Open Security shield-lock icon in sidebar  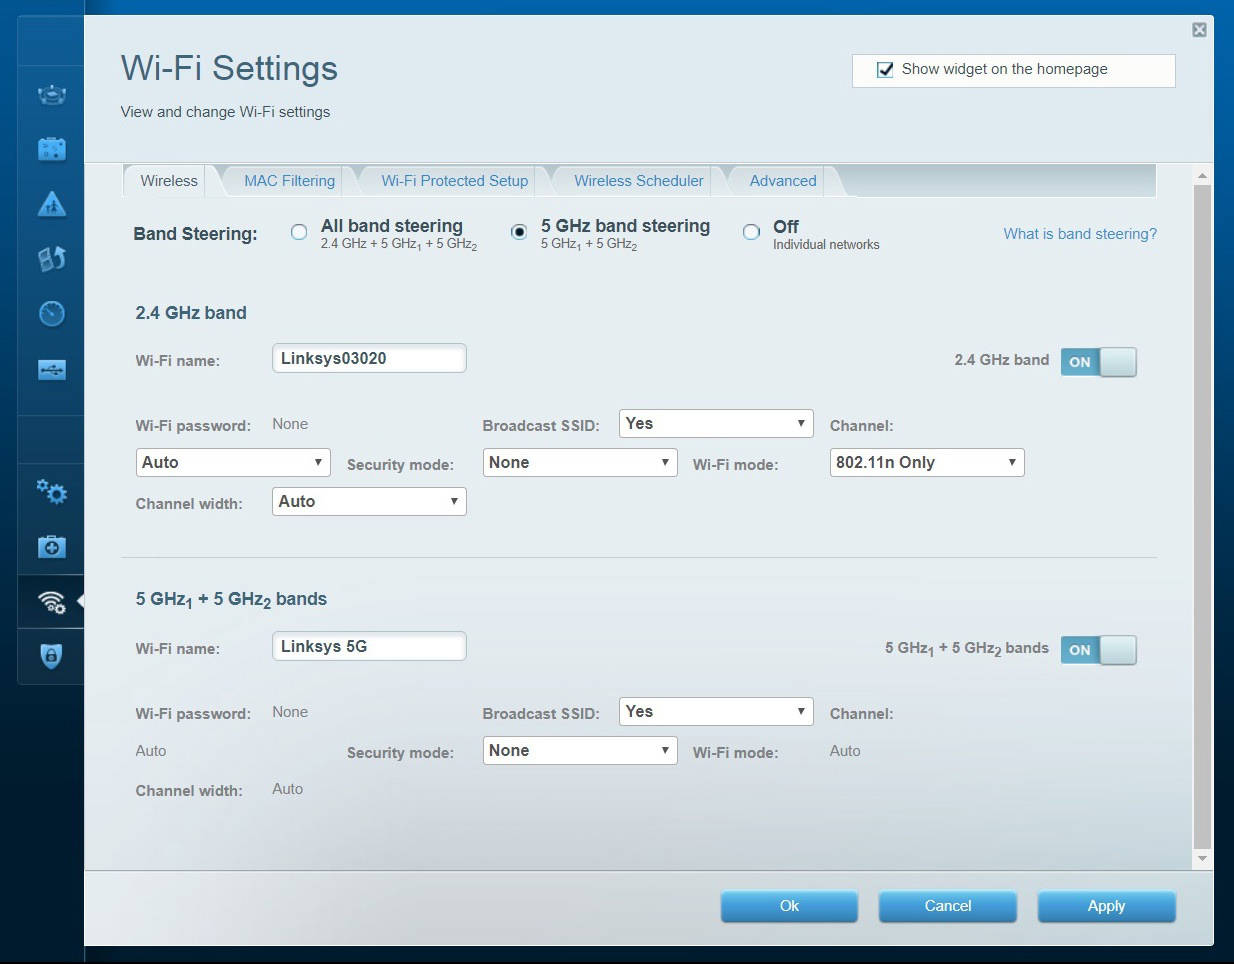[51, 656]
